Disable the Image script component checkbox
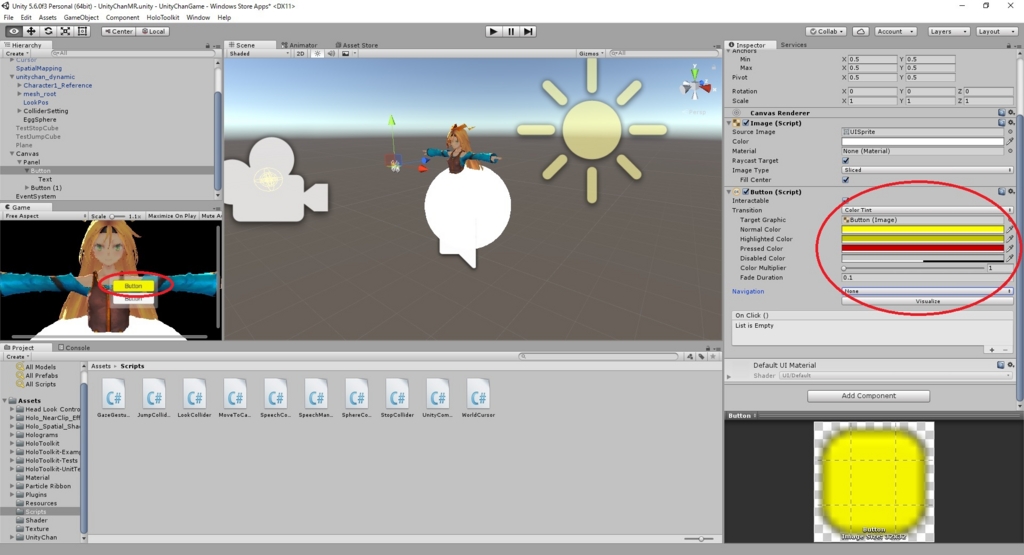Viewport: 1024px width, 555px height. 746,123
